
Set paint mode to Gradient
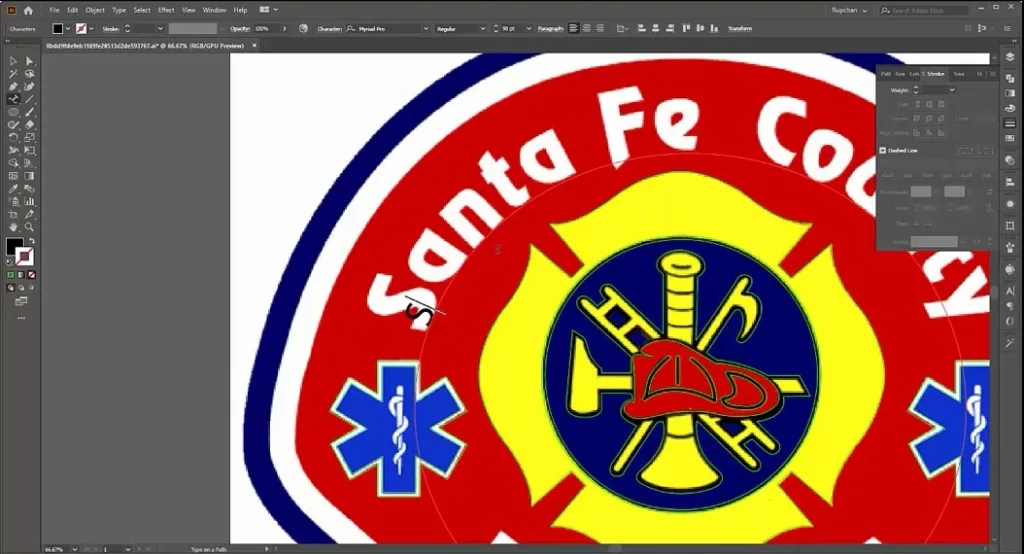[21, 275]
